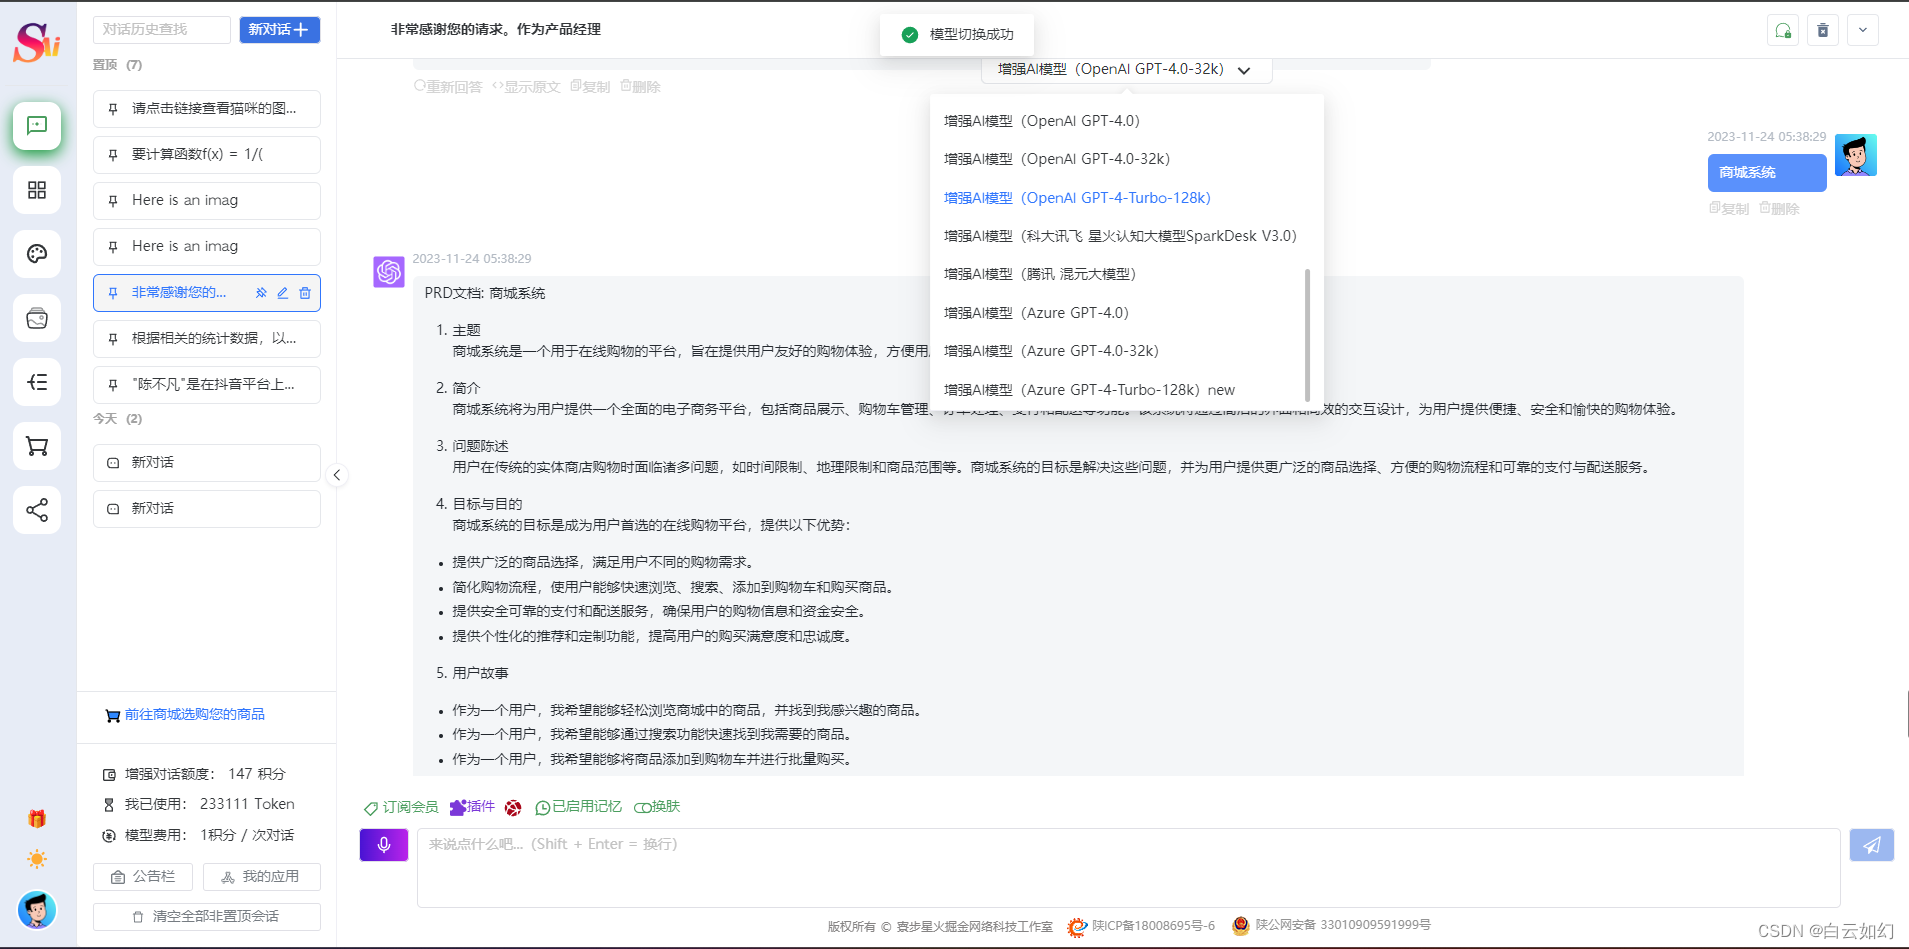Screen dimensions: 1909x949
Task: Open pinned chat 请点击链接查看猫咪的图
Action: click(207, 109)
